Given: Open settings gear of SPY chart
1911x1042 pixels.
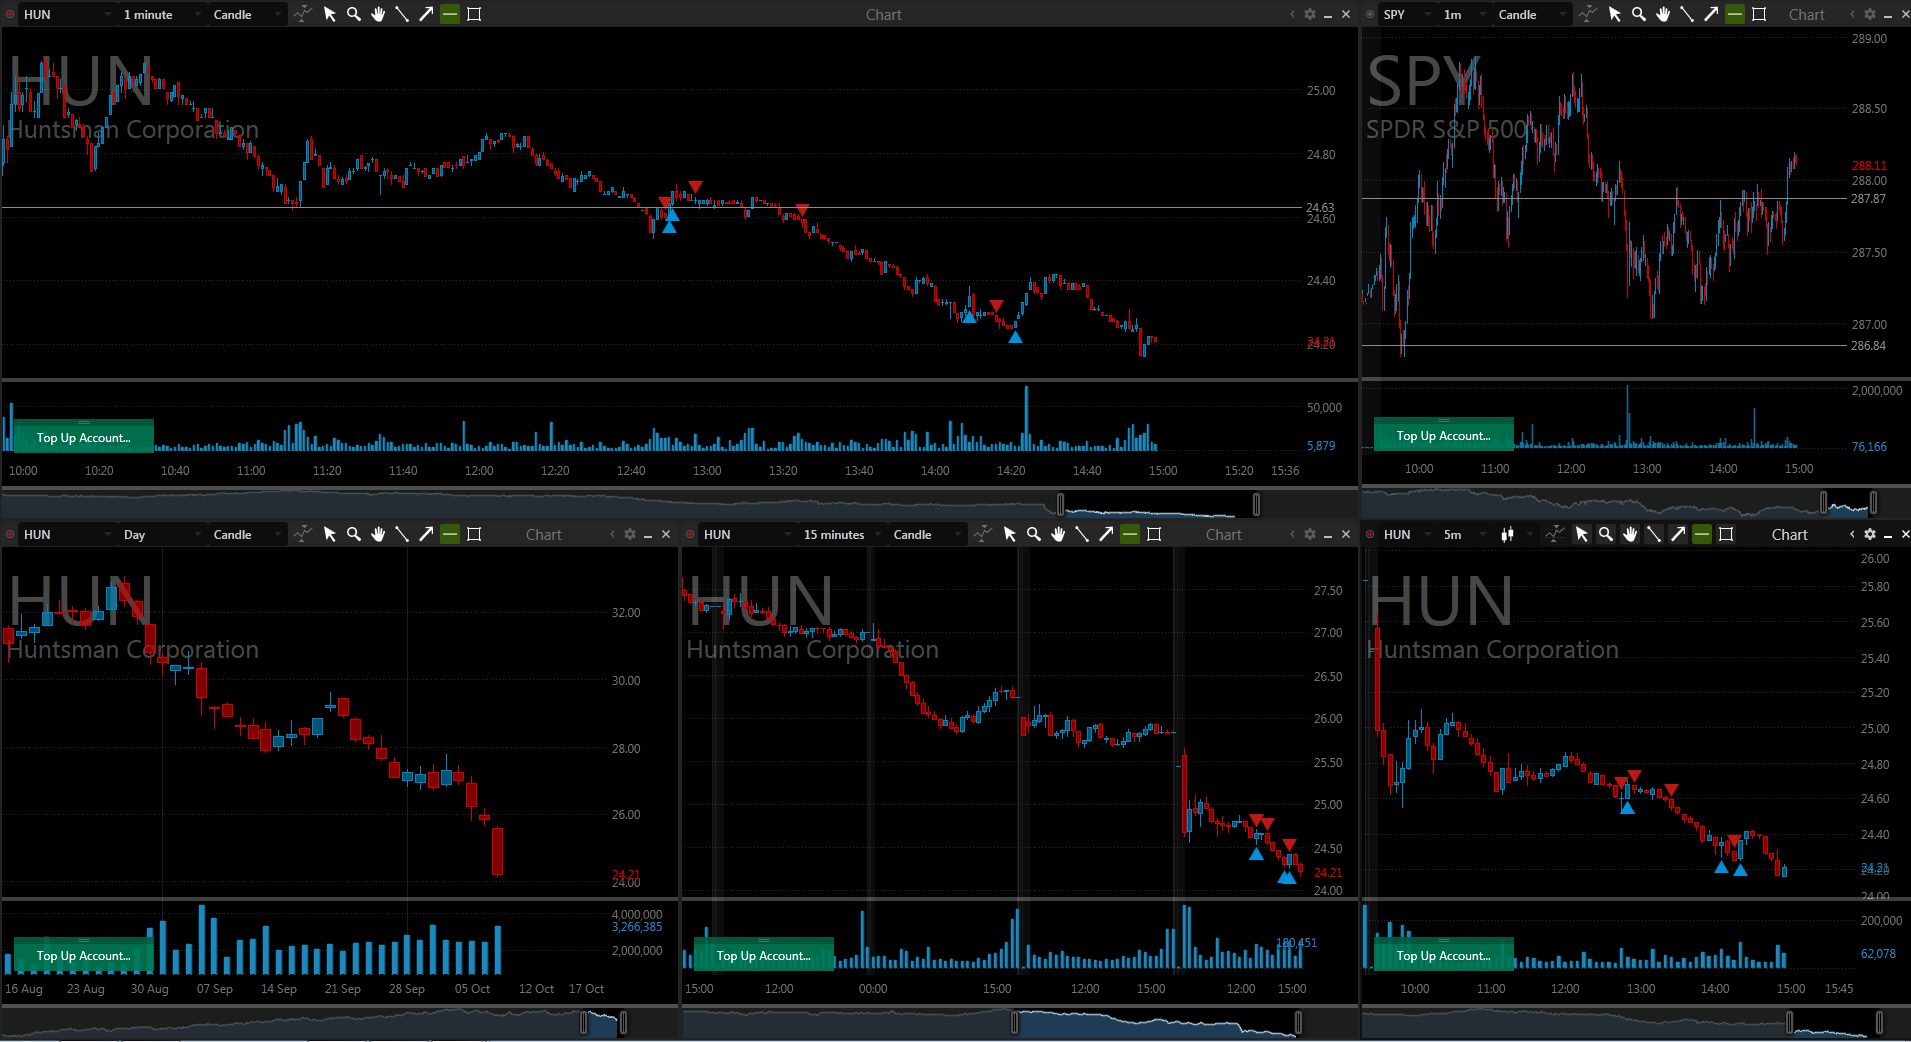Looking at the screenshot, I should pos(1870,14).
